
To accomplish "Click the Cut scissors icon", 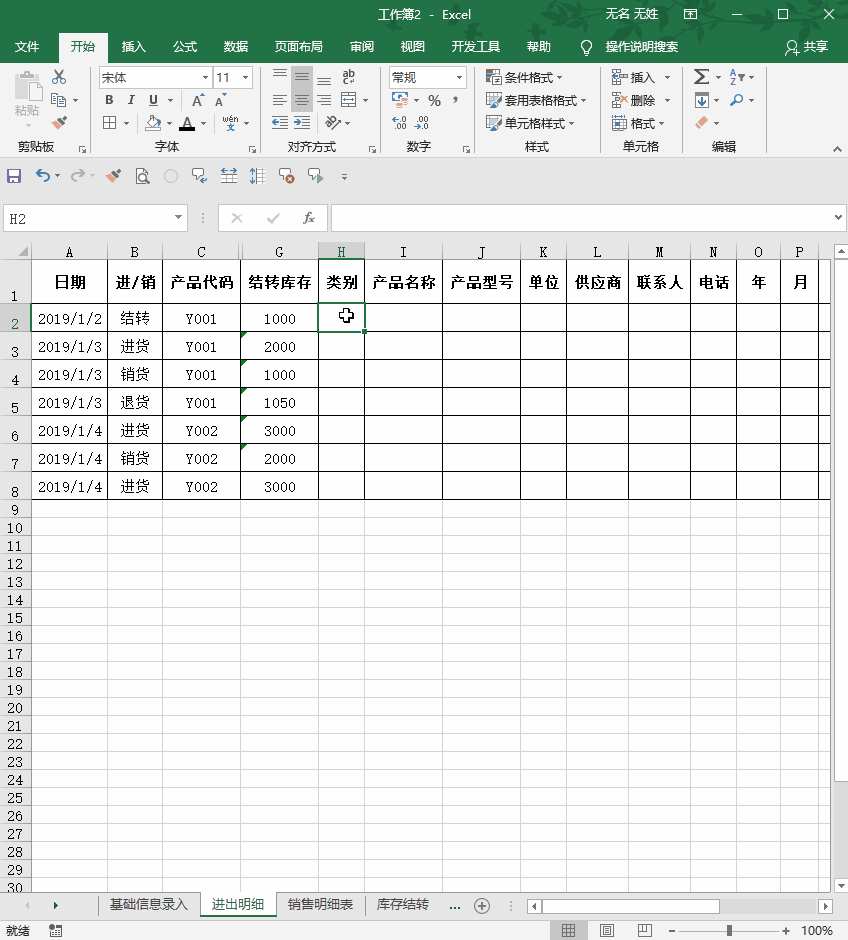I will [x=59, y=77].
